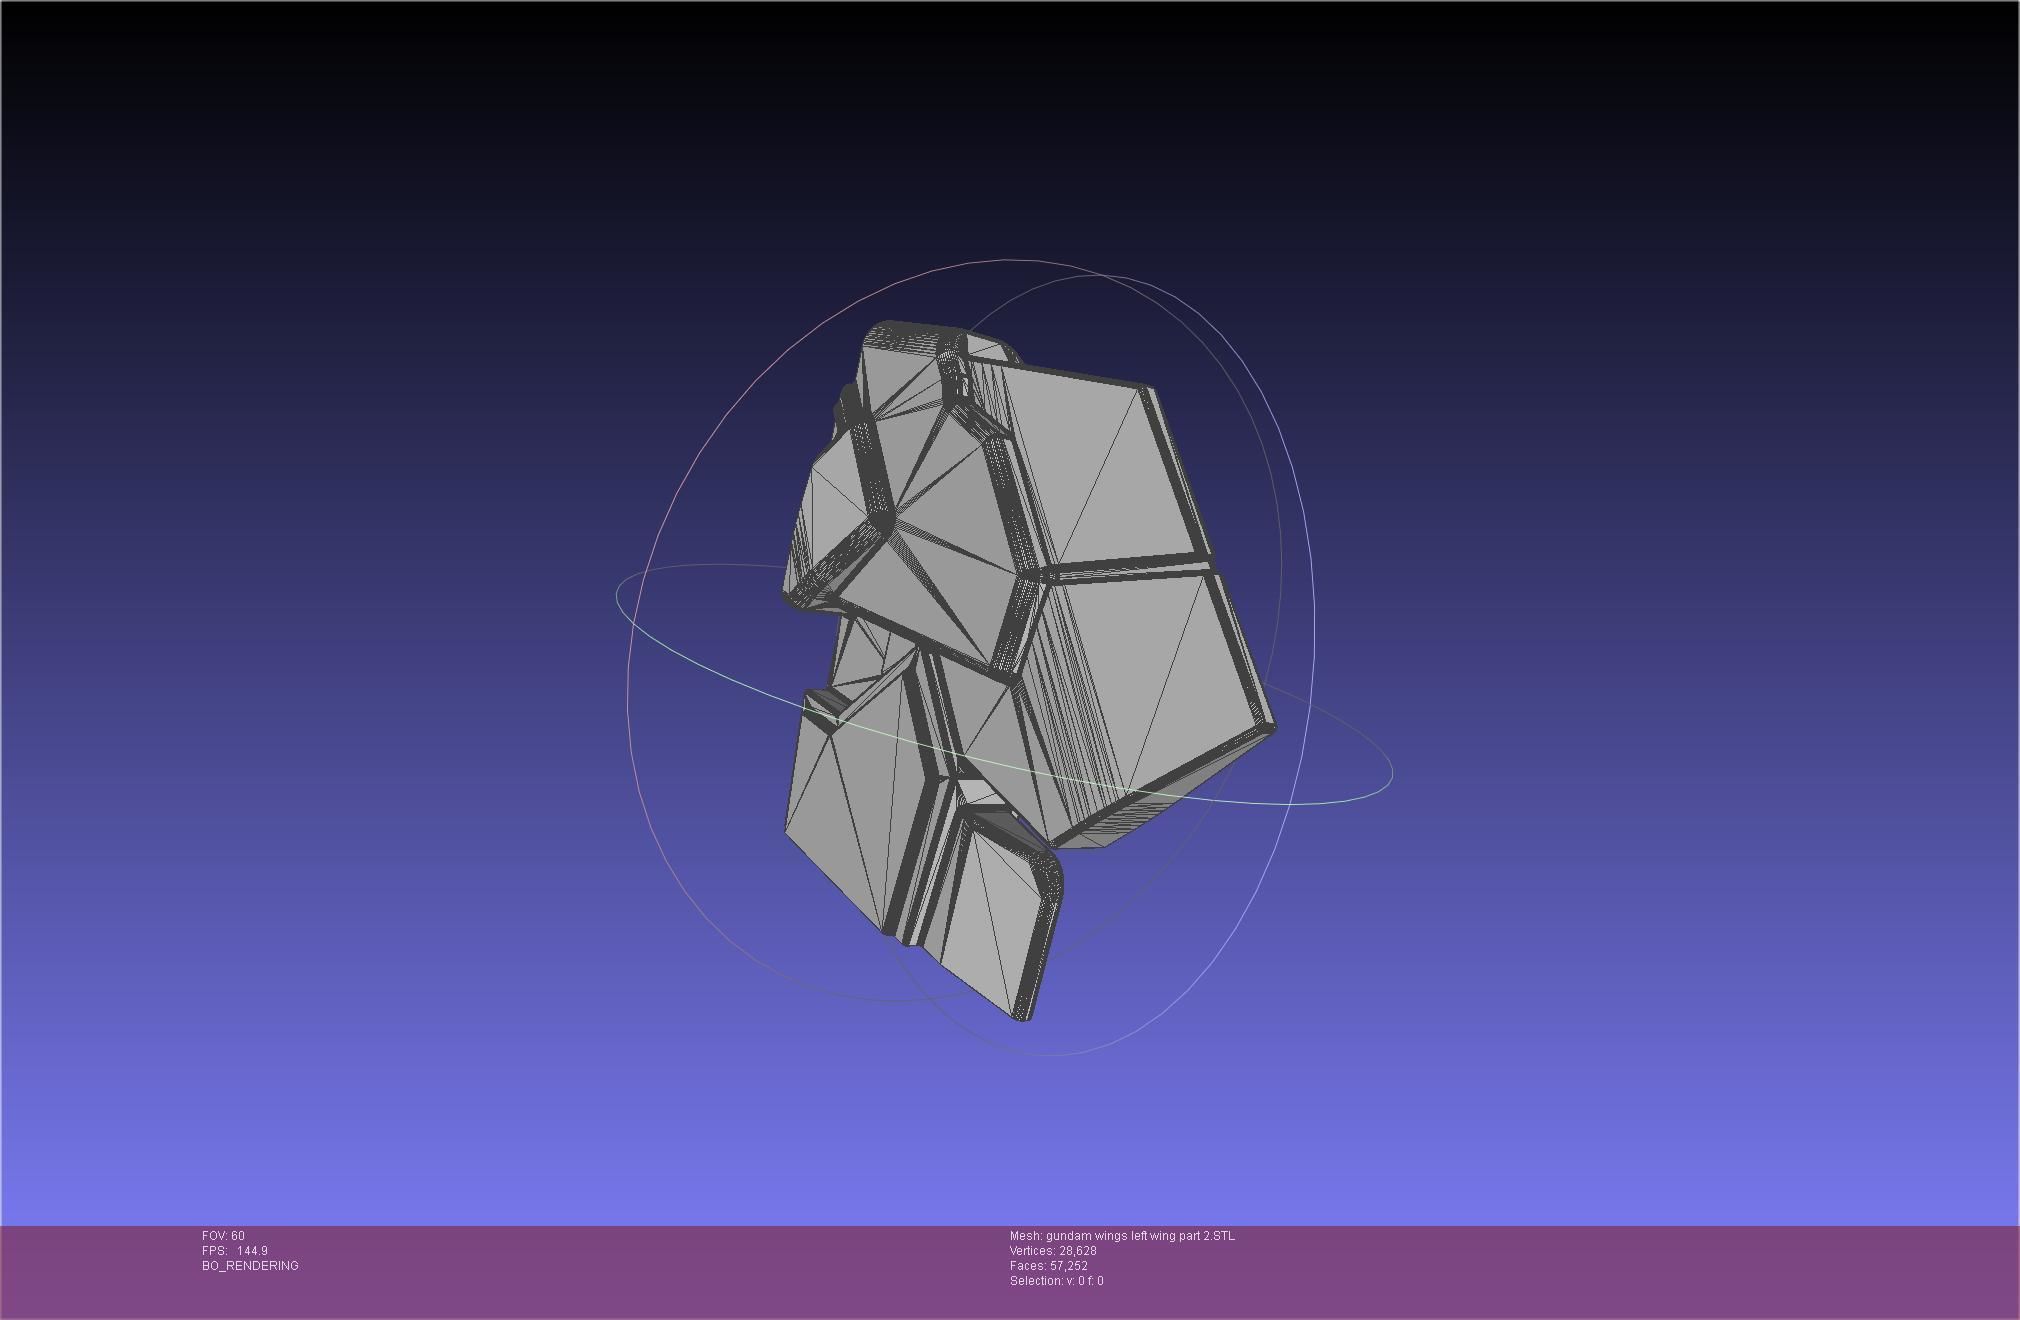Screen dimensions: 2020x1320
Task: Click the Selection: v: 0 f: 0 entry
Action: pos(1057,1280)
